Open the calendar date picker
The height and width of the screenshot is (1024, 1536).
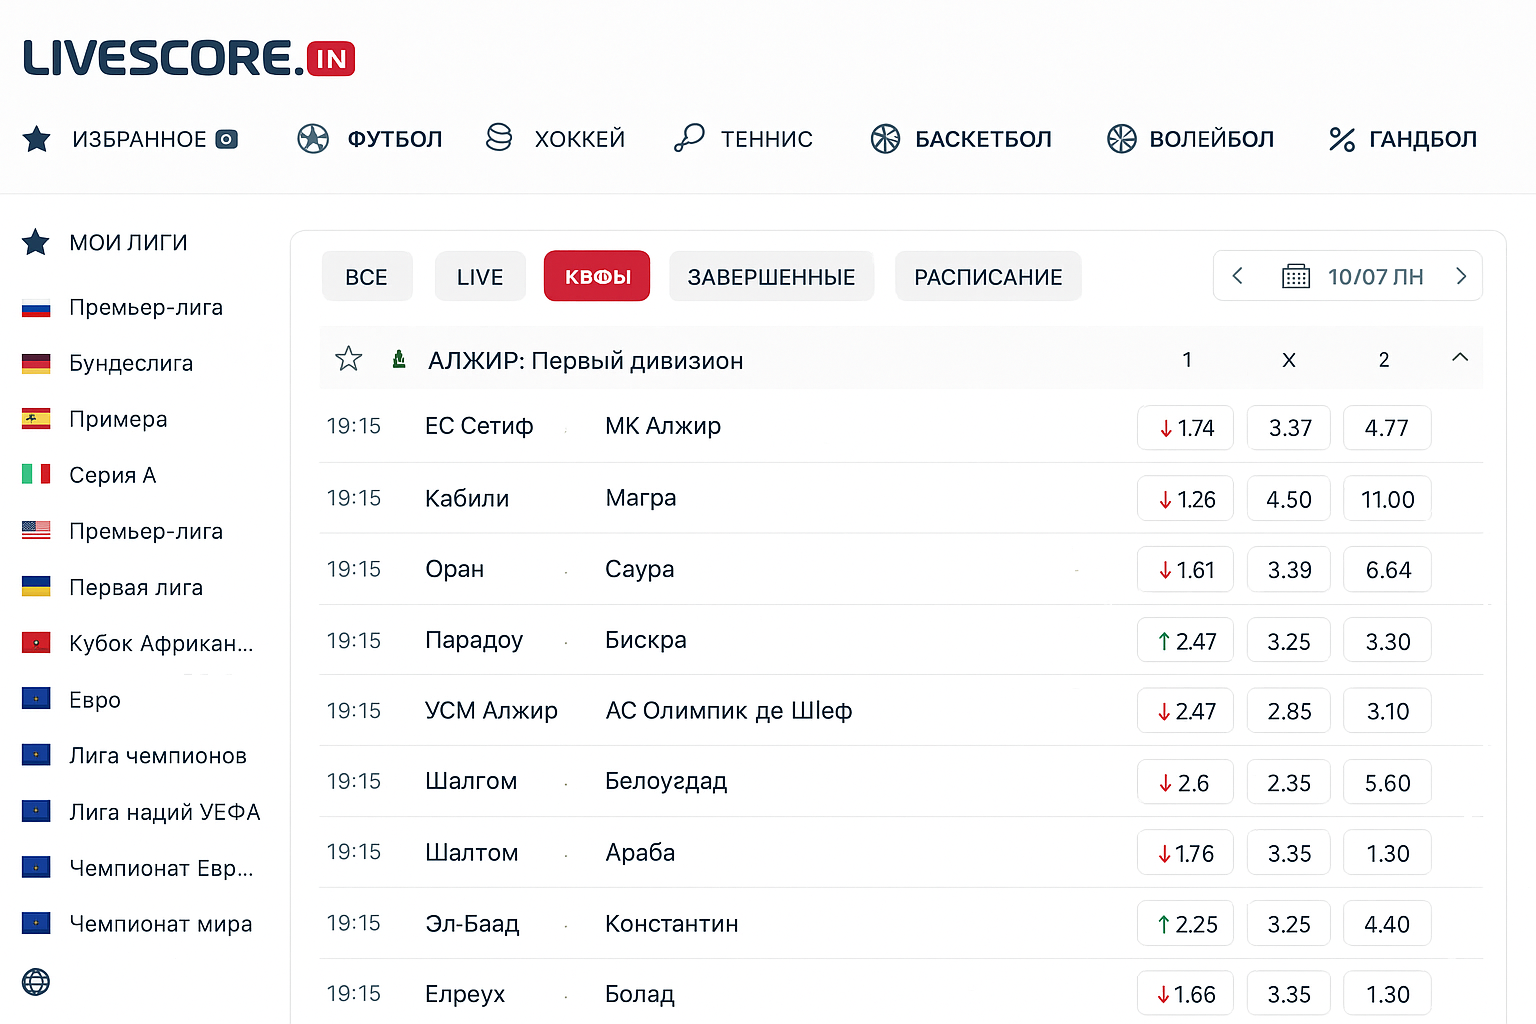(1297, 276)
